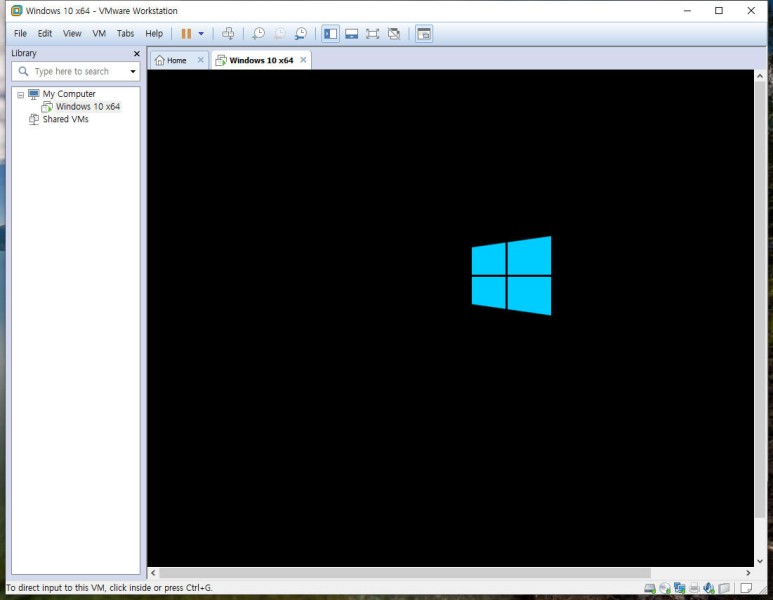Take a snapshot of this VM
This screenshot has width=773, height=600.
258,34
